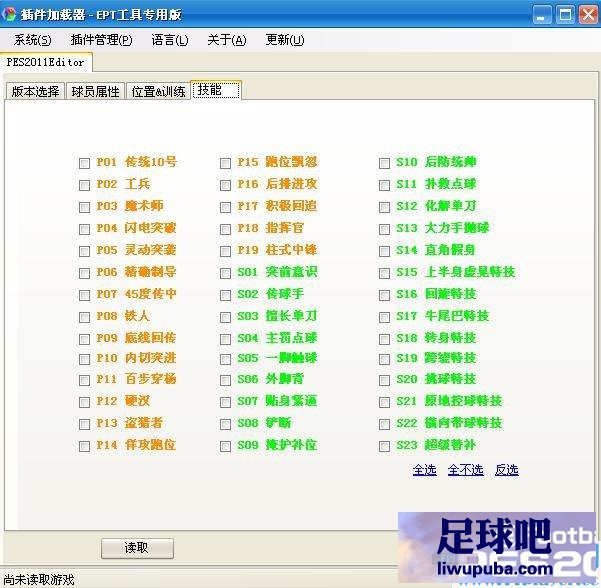Minimize the 插件加载器 window

pos(542,15)
